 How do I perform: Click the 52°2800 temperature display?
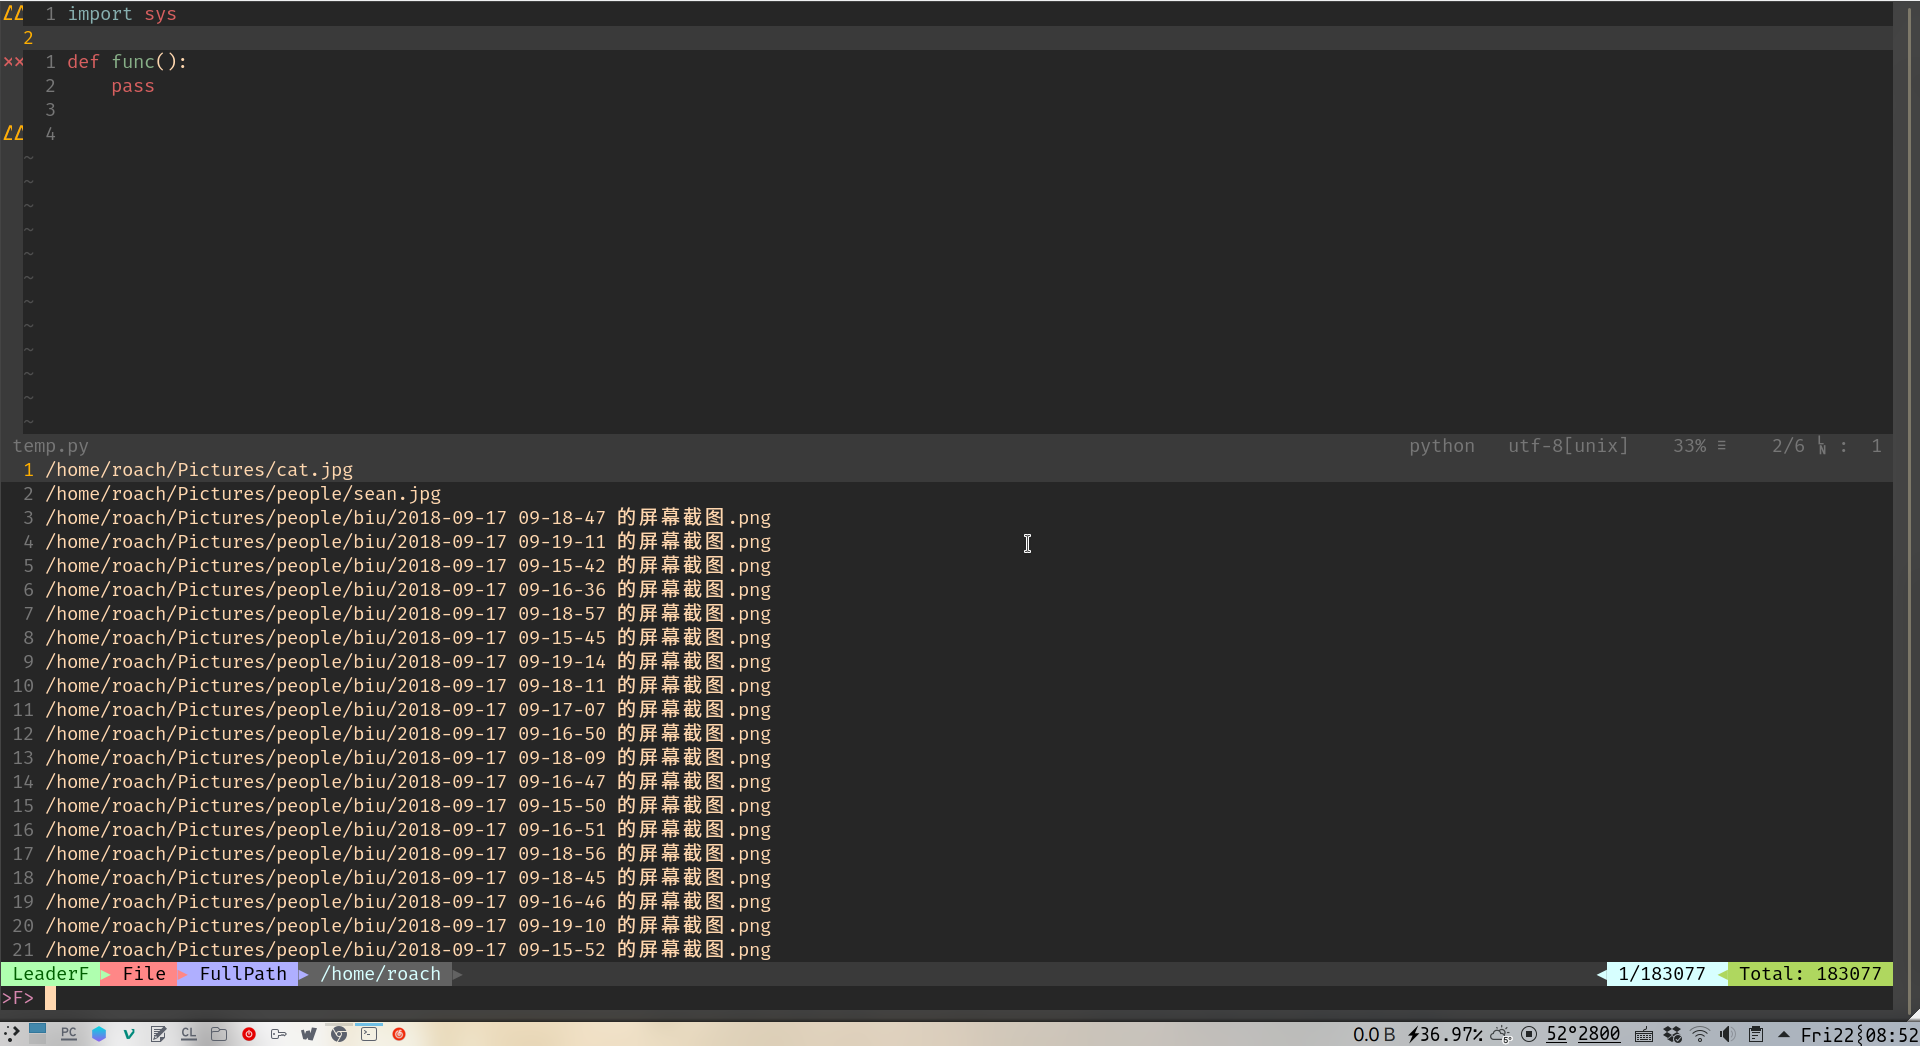pyautogui.click(x=1583, y=1034)
